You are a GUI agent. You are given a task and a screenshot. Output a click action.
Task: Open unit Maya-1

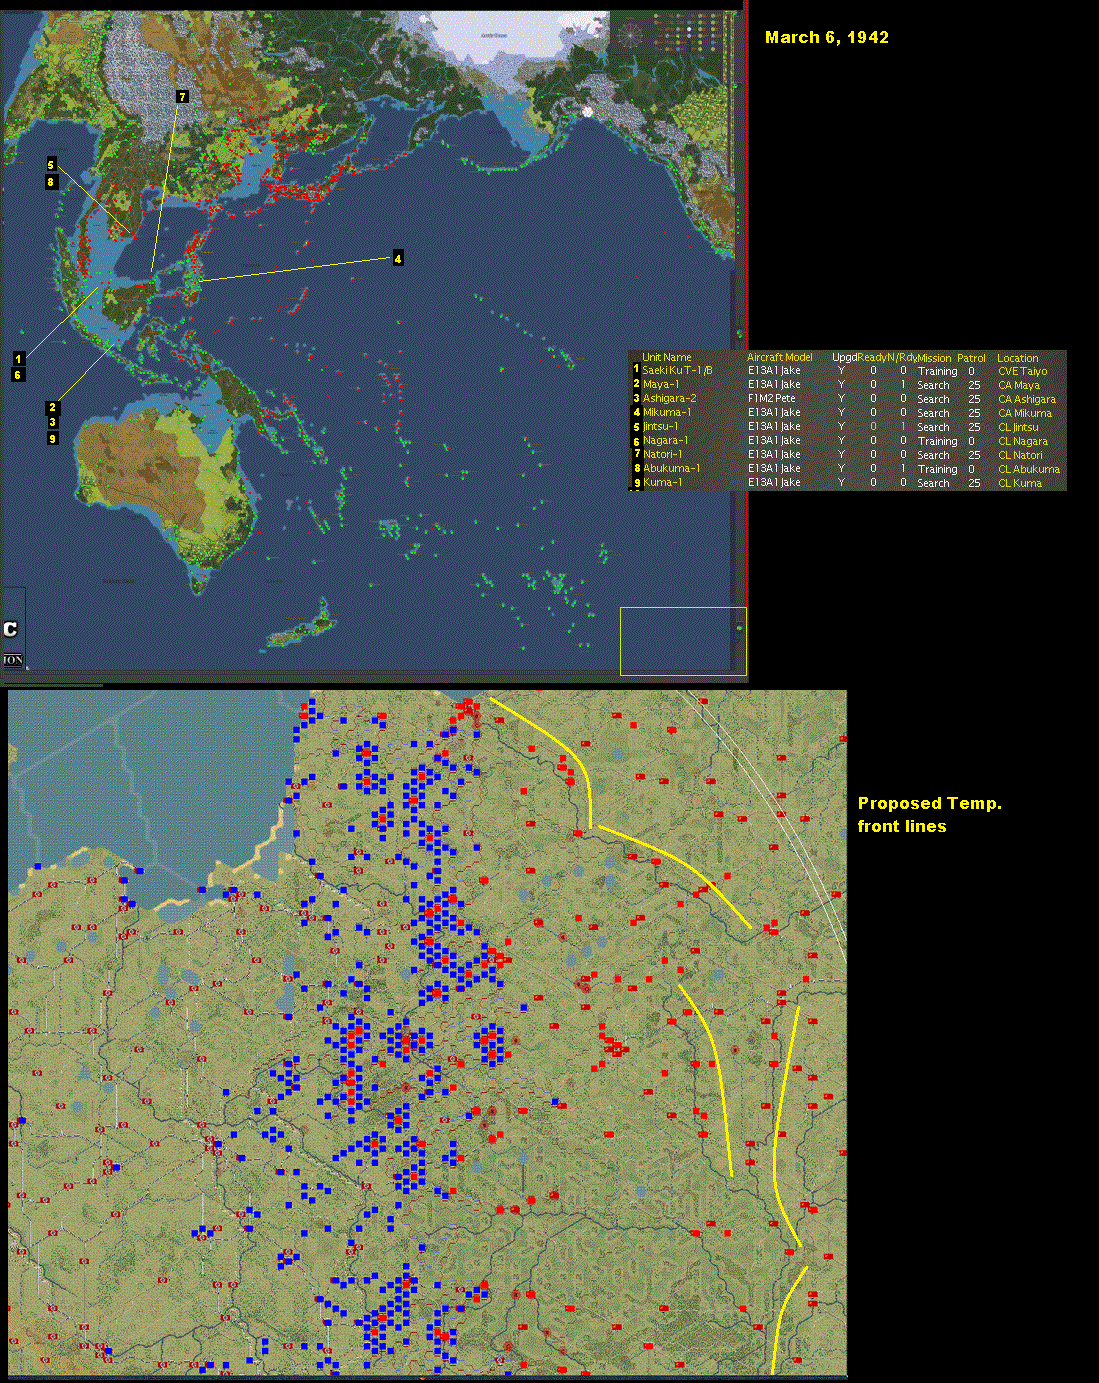point(660,384)
